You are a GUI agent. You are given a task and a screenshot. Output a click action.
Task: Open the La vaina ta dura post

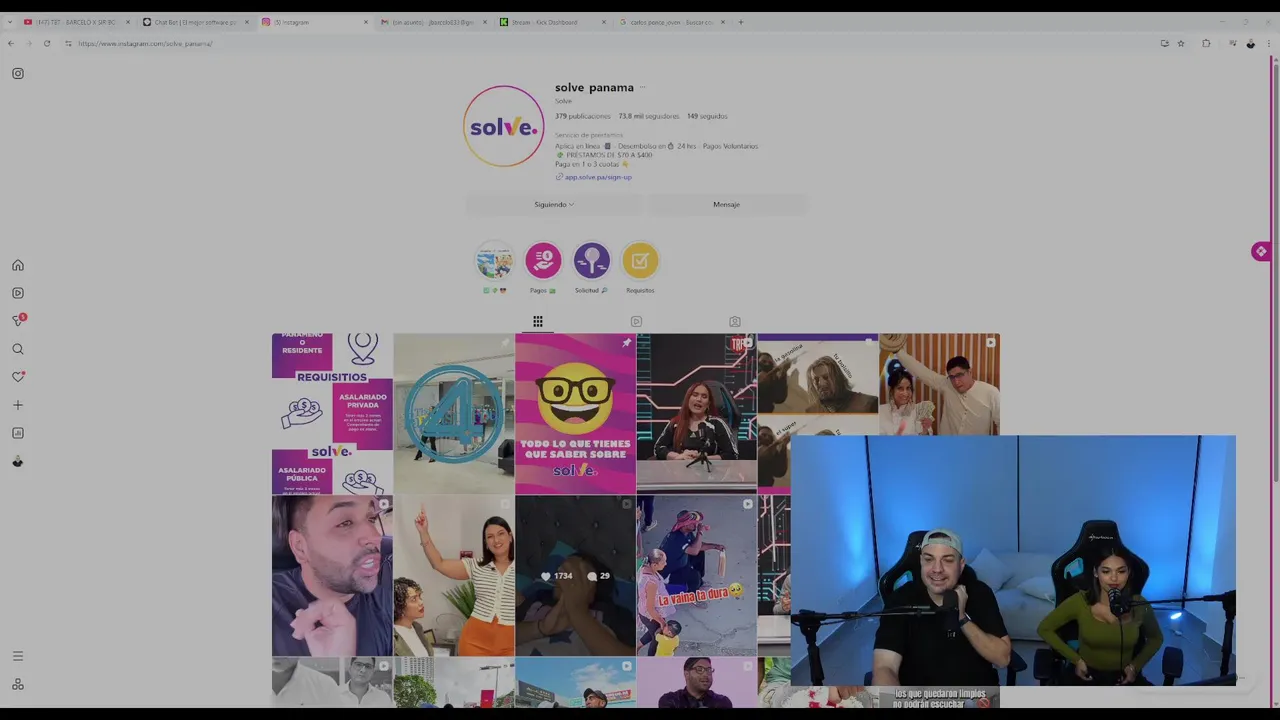click(x=696, y=575)
